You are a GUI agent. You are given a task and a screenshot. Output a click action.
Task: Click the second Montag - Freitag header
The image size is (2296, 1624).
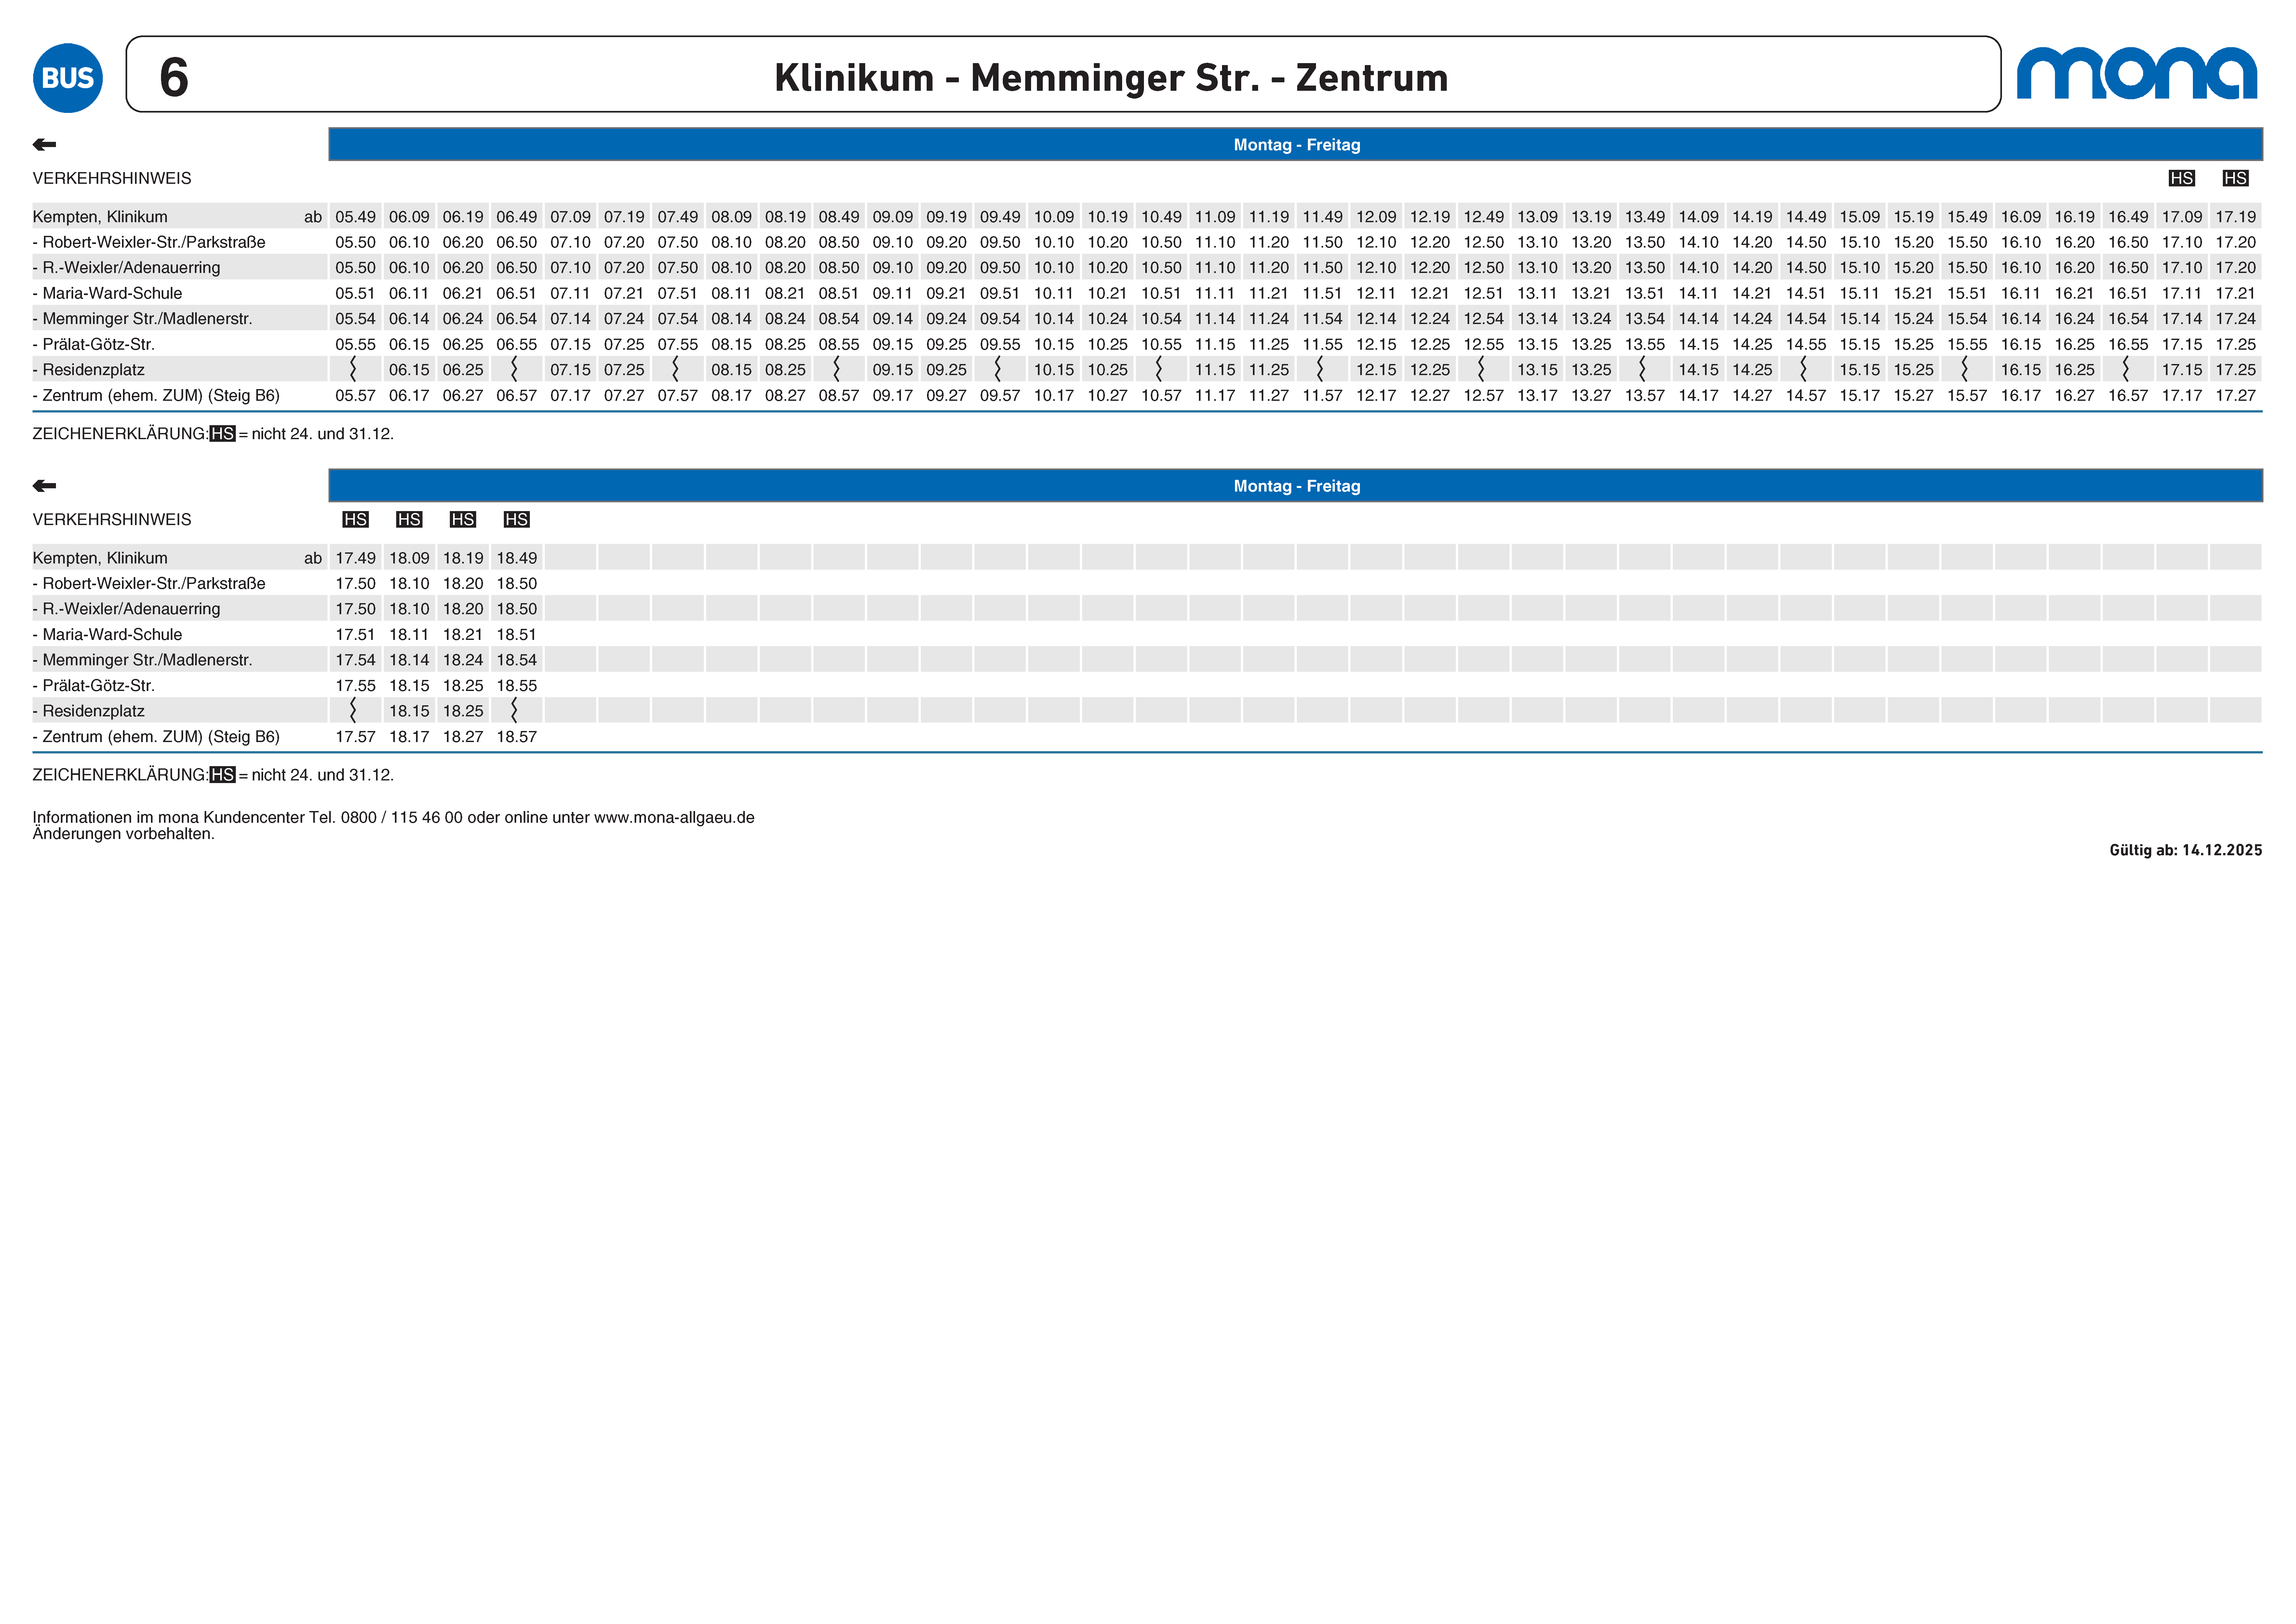point(1296,486)
